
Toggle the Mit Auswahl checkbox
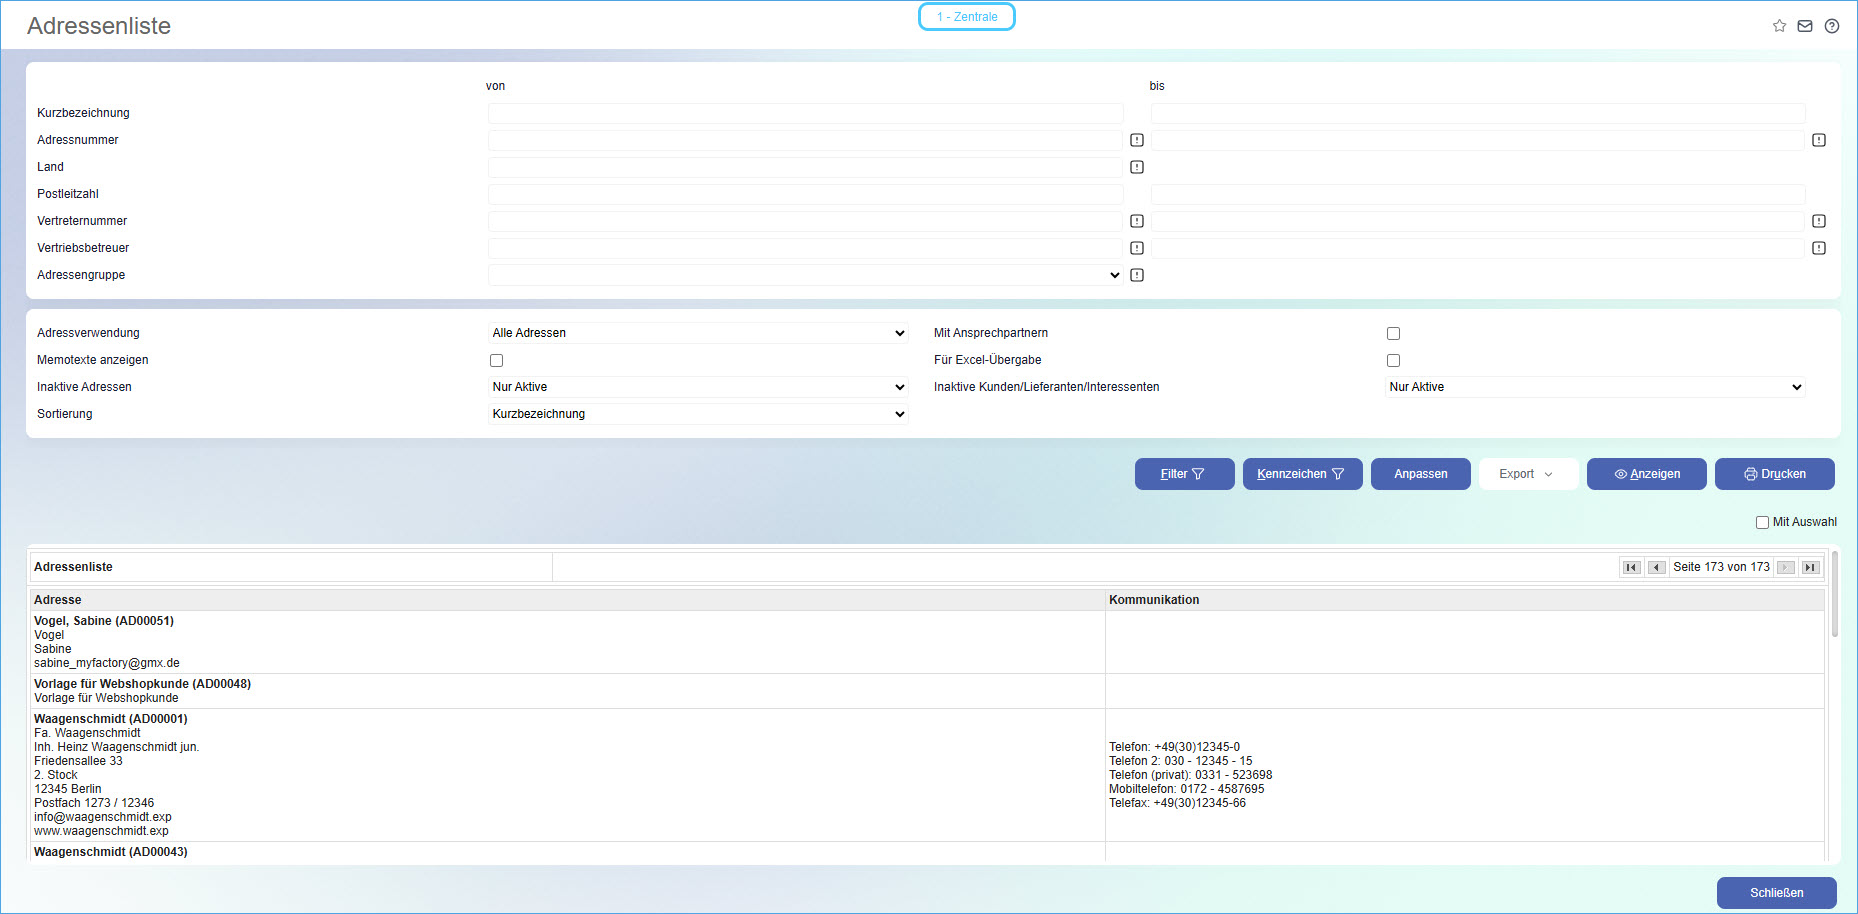click(x=1762, y=522)
